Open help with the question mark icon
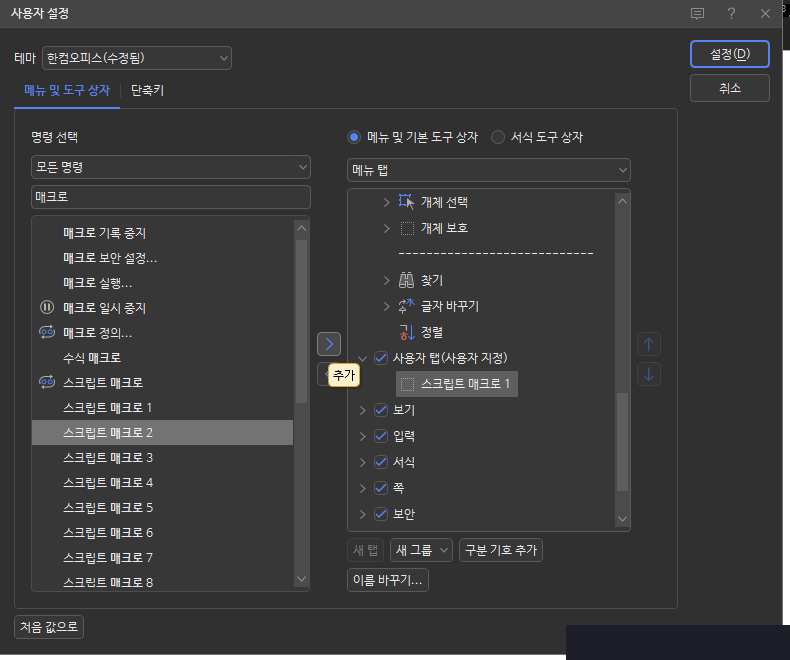790x660 pixels. (x=731, y=14)
